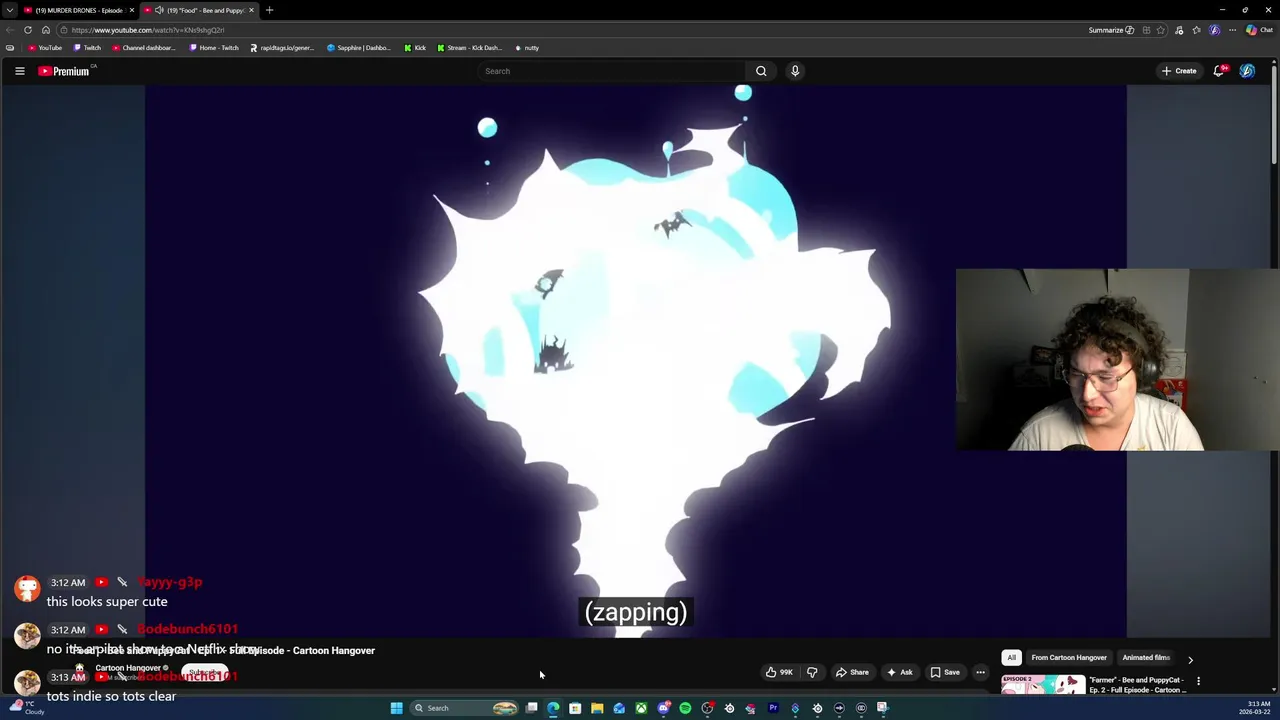
Task: Share the video
Action: pyautogui.click(x=852, y=672)
